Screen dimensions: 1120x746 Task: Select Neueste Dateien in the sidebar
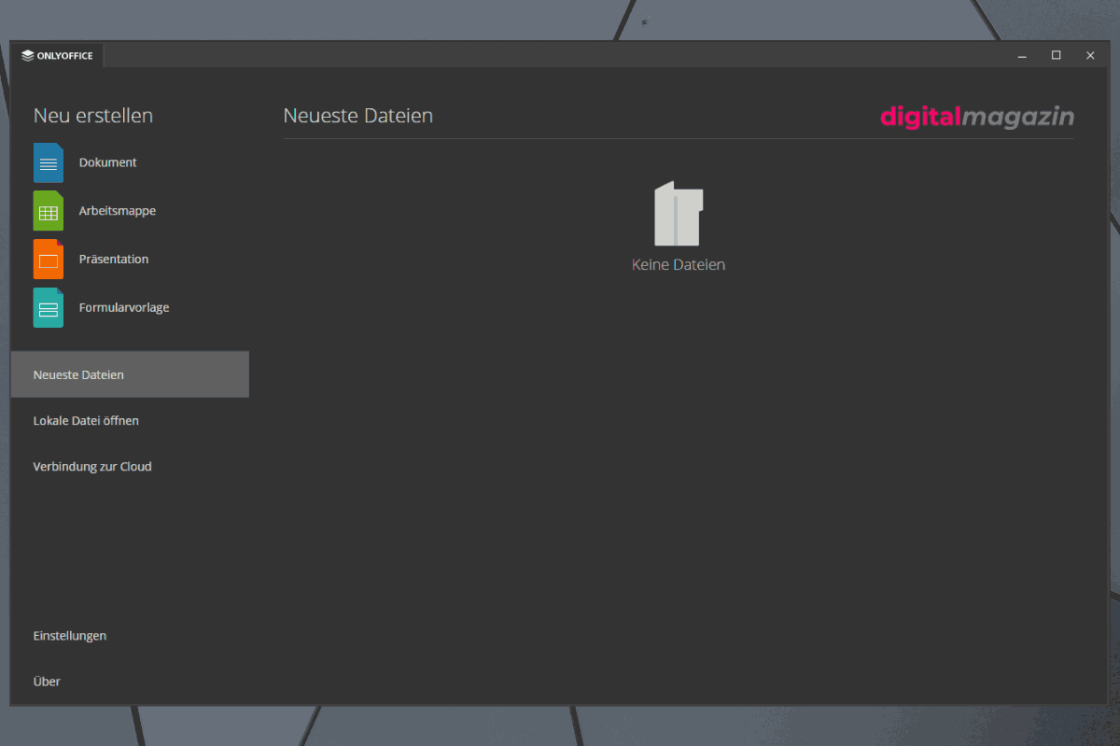point(79,375)
